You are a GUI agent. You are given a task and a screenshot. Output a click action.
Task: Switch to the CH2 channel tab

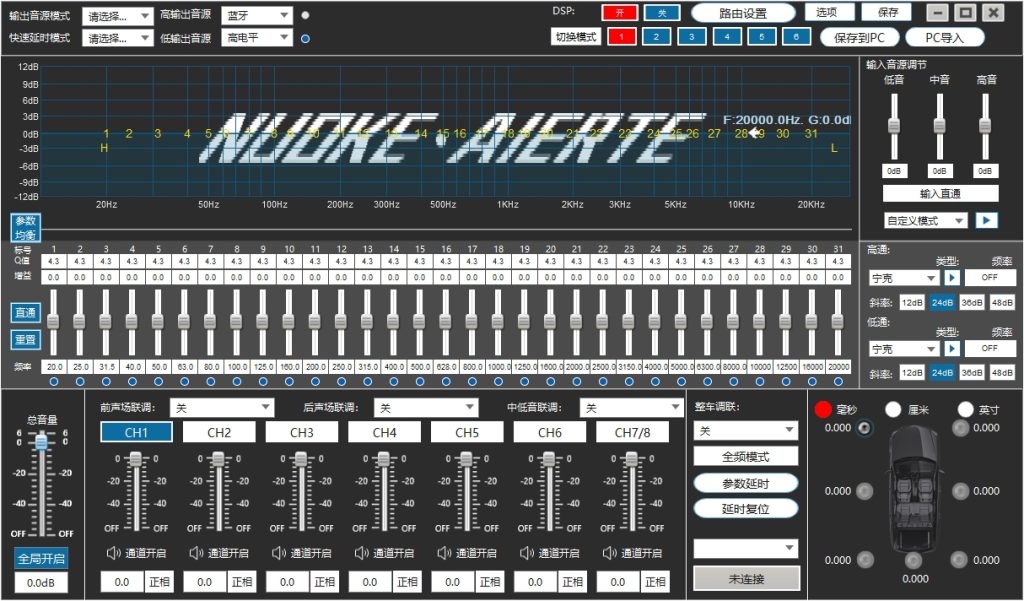point(219,432)
